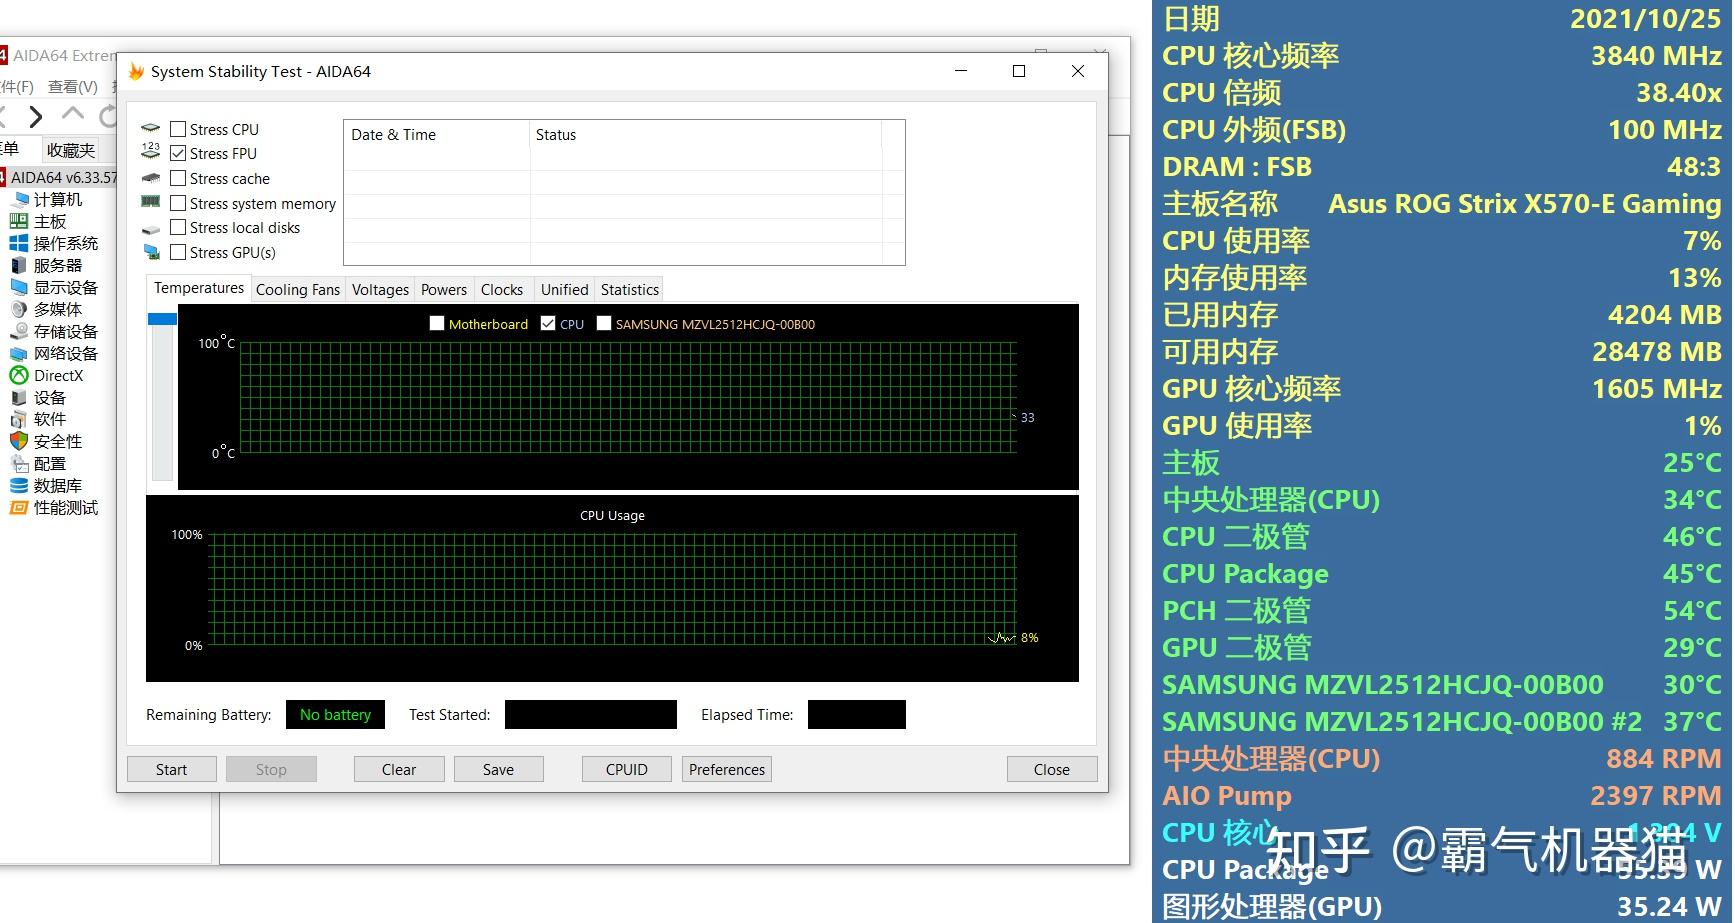Image resolution: width=1735 pixels, height=923 pixels.
Task: Hide CPU temperature in the graph
Action: pyautogui.click(x=548, y=323)
